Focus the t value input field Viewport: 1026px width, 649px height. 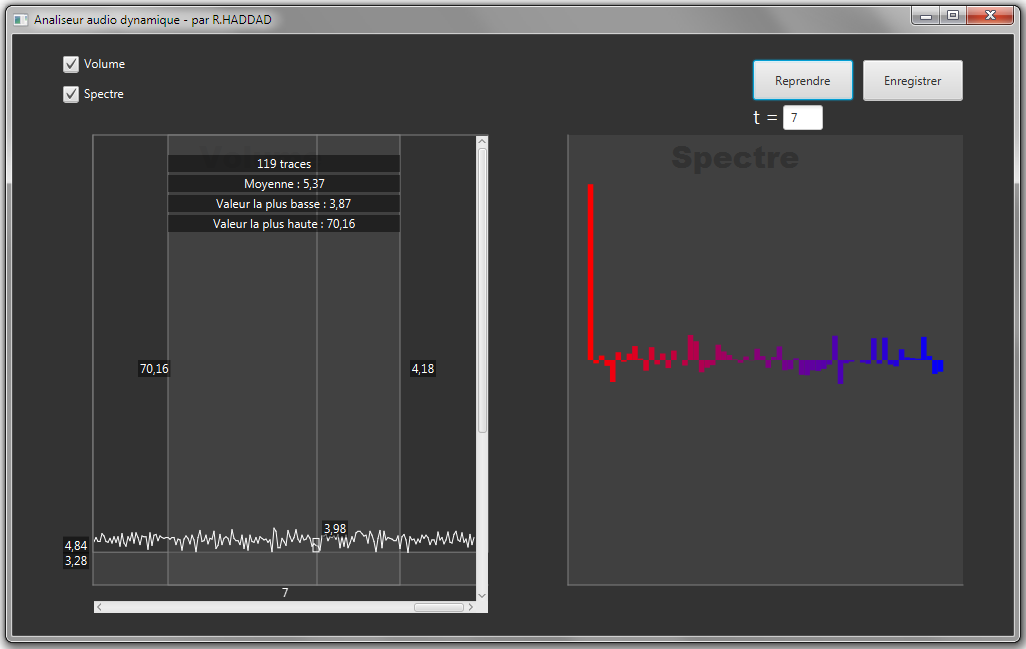[x=802, y=118]
